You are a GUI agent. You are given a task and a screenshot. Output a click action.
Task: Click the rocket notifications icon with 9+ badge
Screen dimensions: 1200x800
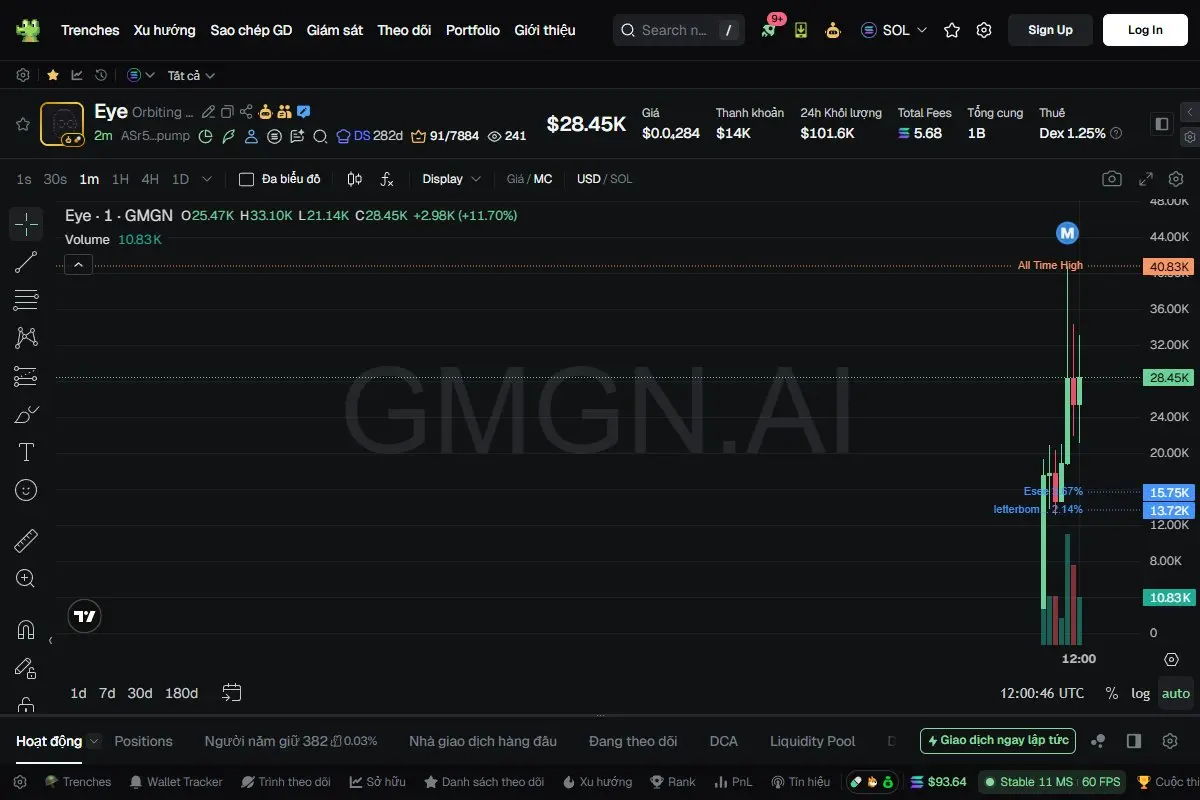(768, 30)
